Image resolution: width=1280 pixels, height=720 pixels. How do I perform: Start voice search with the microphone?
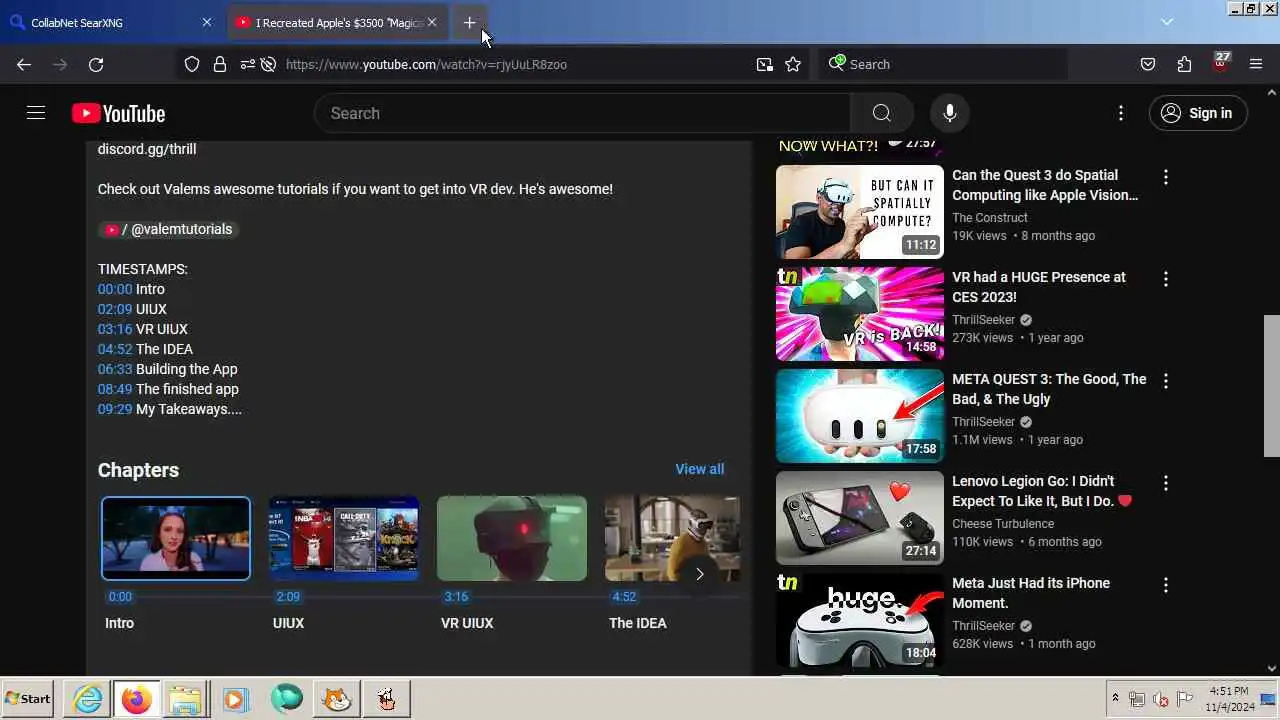(x=949, y=113)
